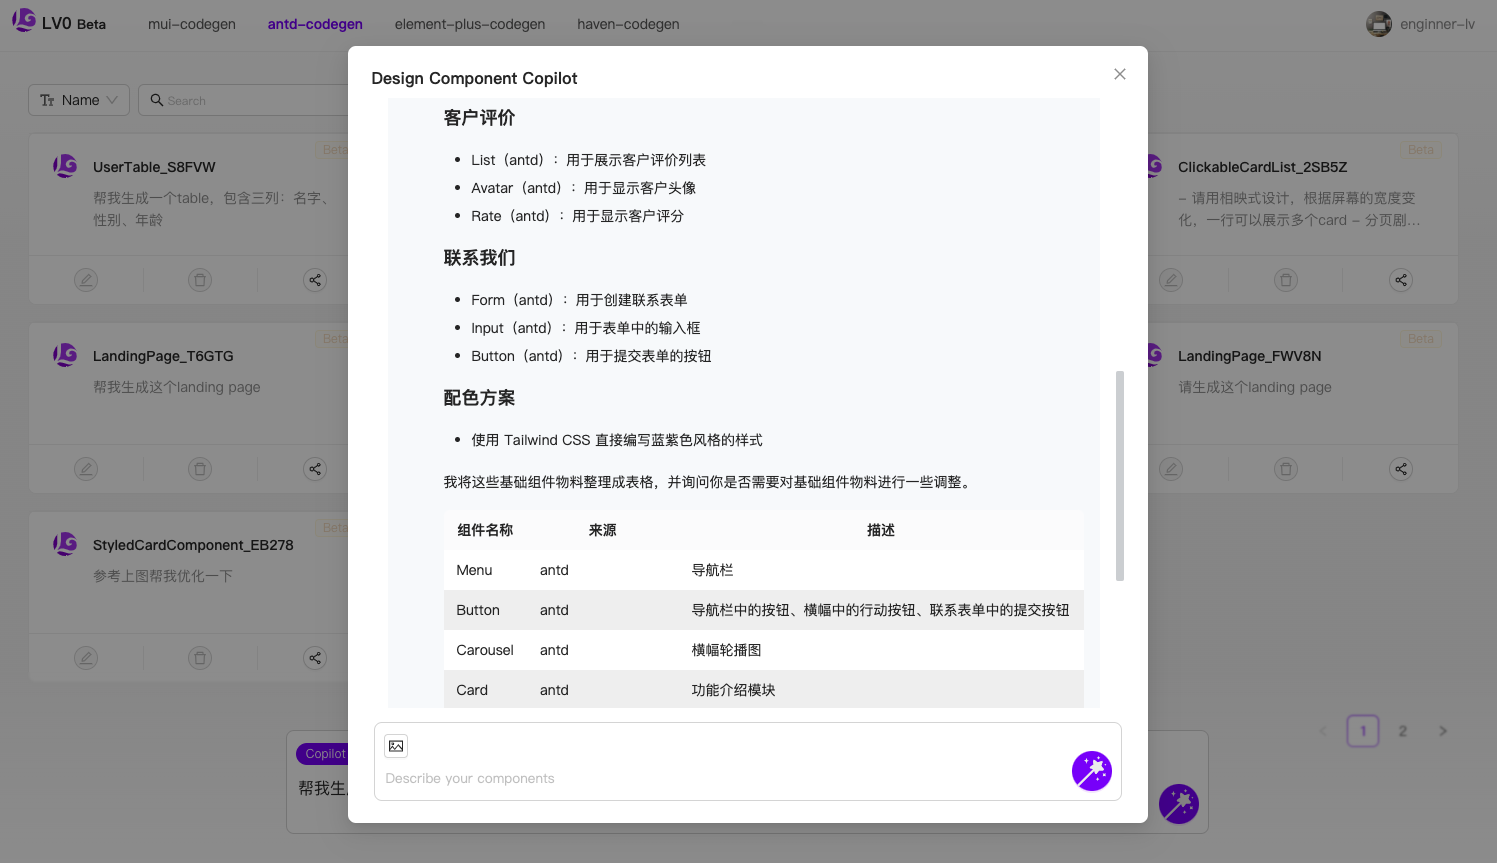Click the edit icon on StyledCardComponent_EB278 card
The height and width of the screenshot is (863, 1497).
[86, 657]
